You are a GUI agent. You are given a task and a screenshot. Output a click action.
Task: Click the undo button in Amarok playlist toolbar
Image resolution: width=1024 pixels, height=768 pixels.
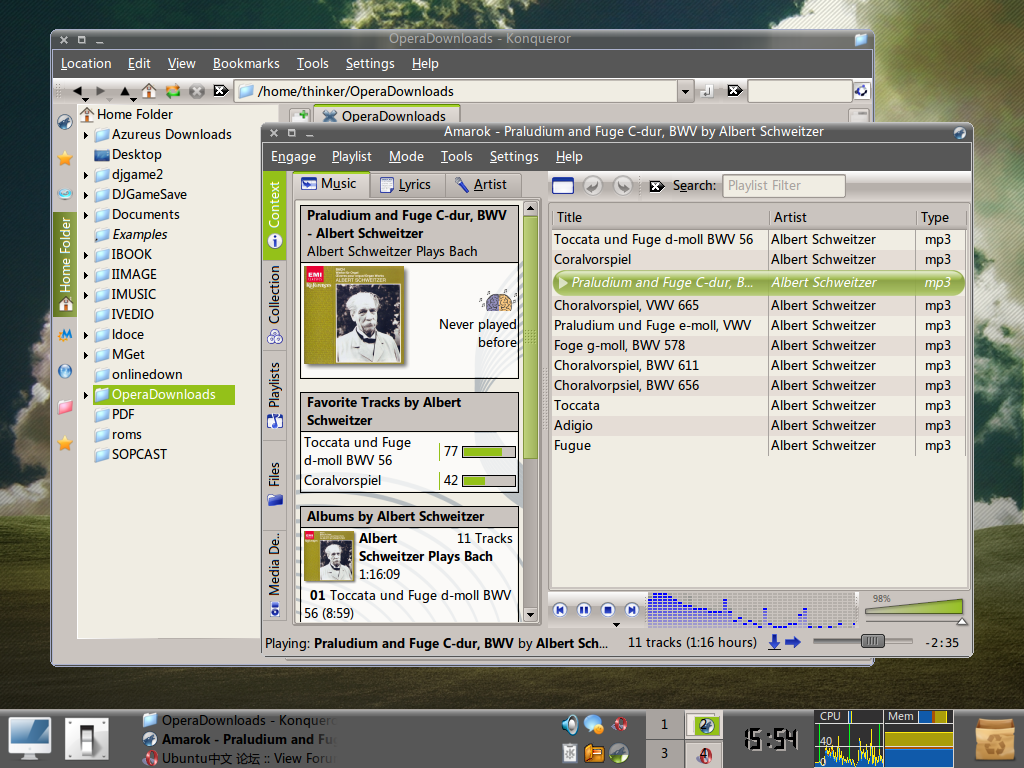coord(592,186)
